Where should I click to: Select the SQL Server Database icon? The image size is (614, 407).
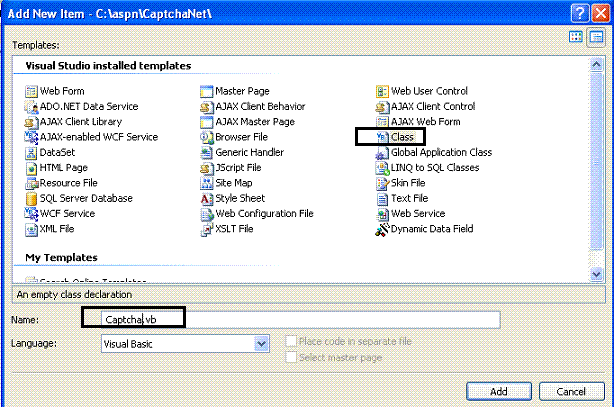31,198
